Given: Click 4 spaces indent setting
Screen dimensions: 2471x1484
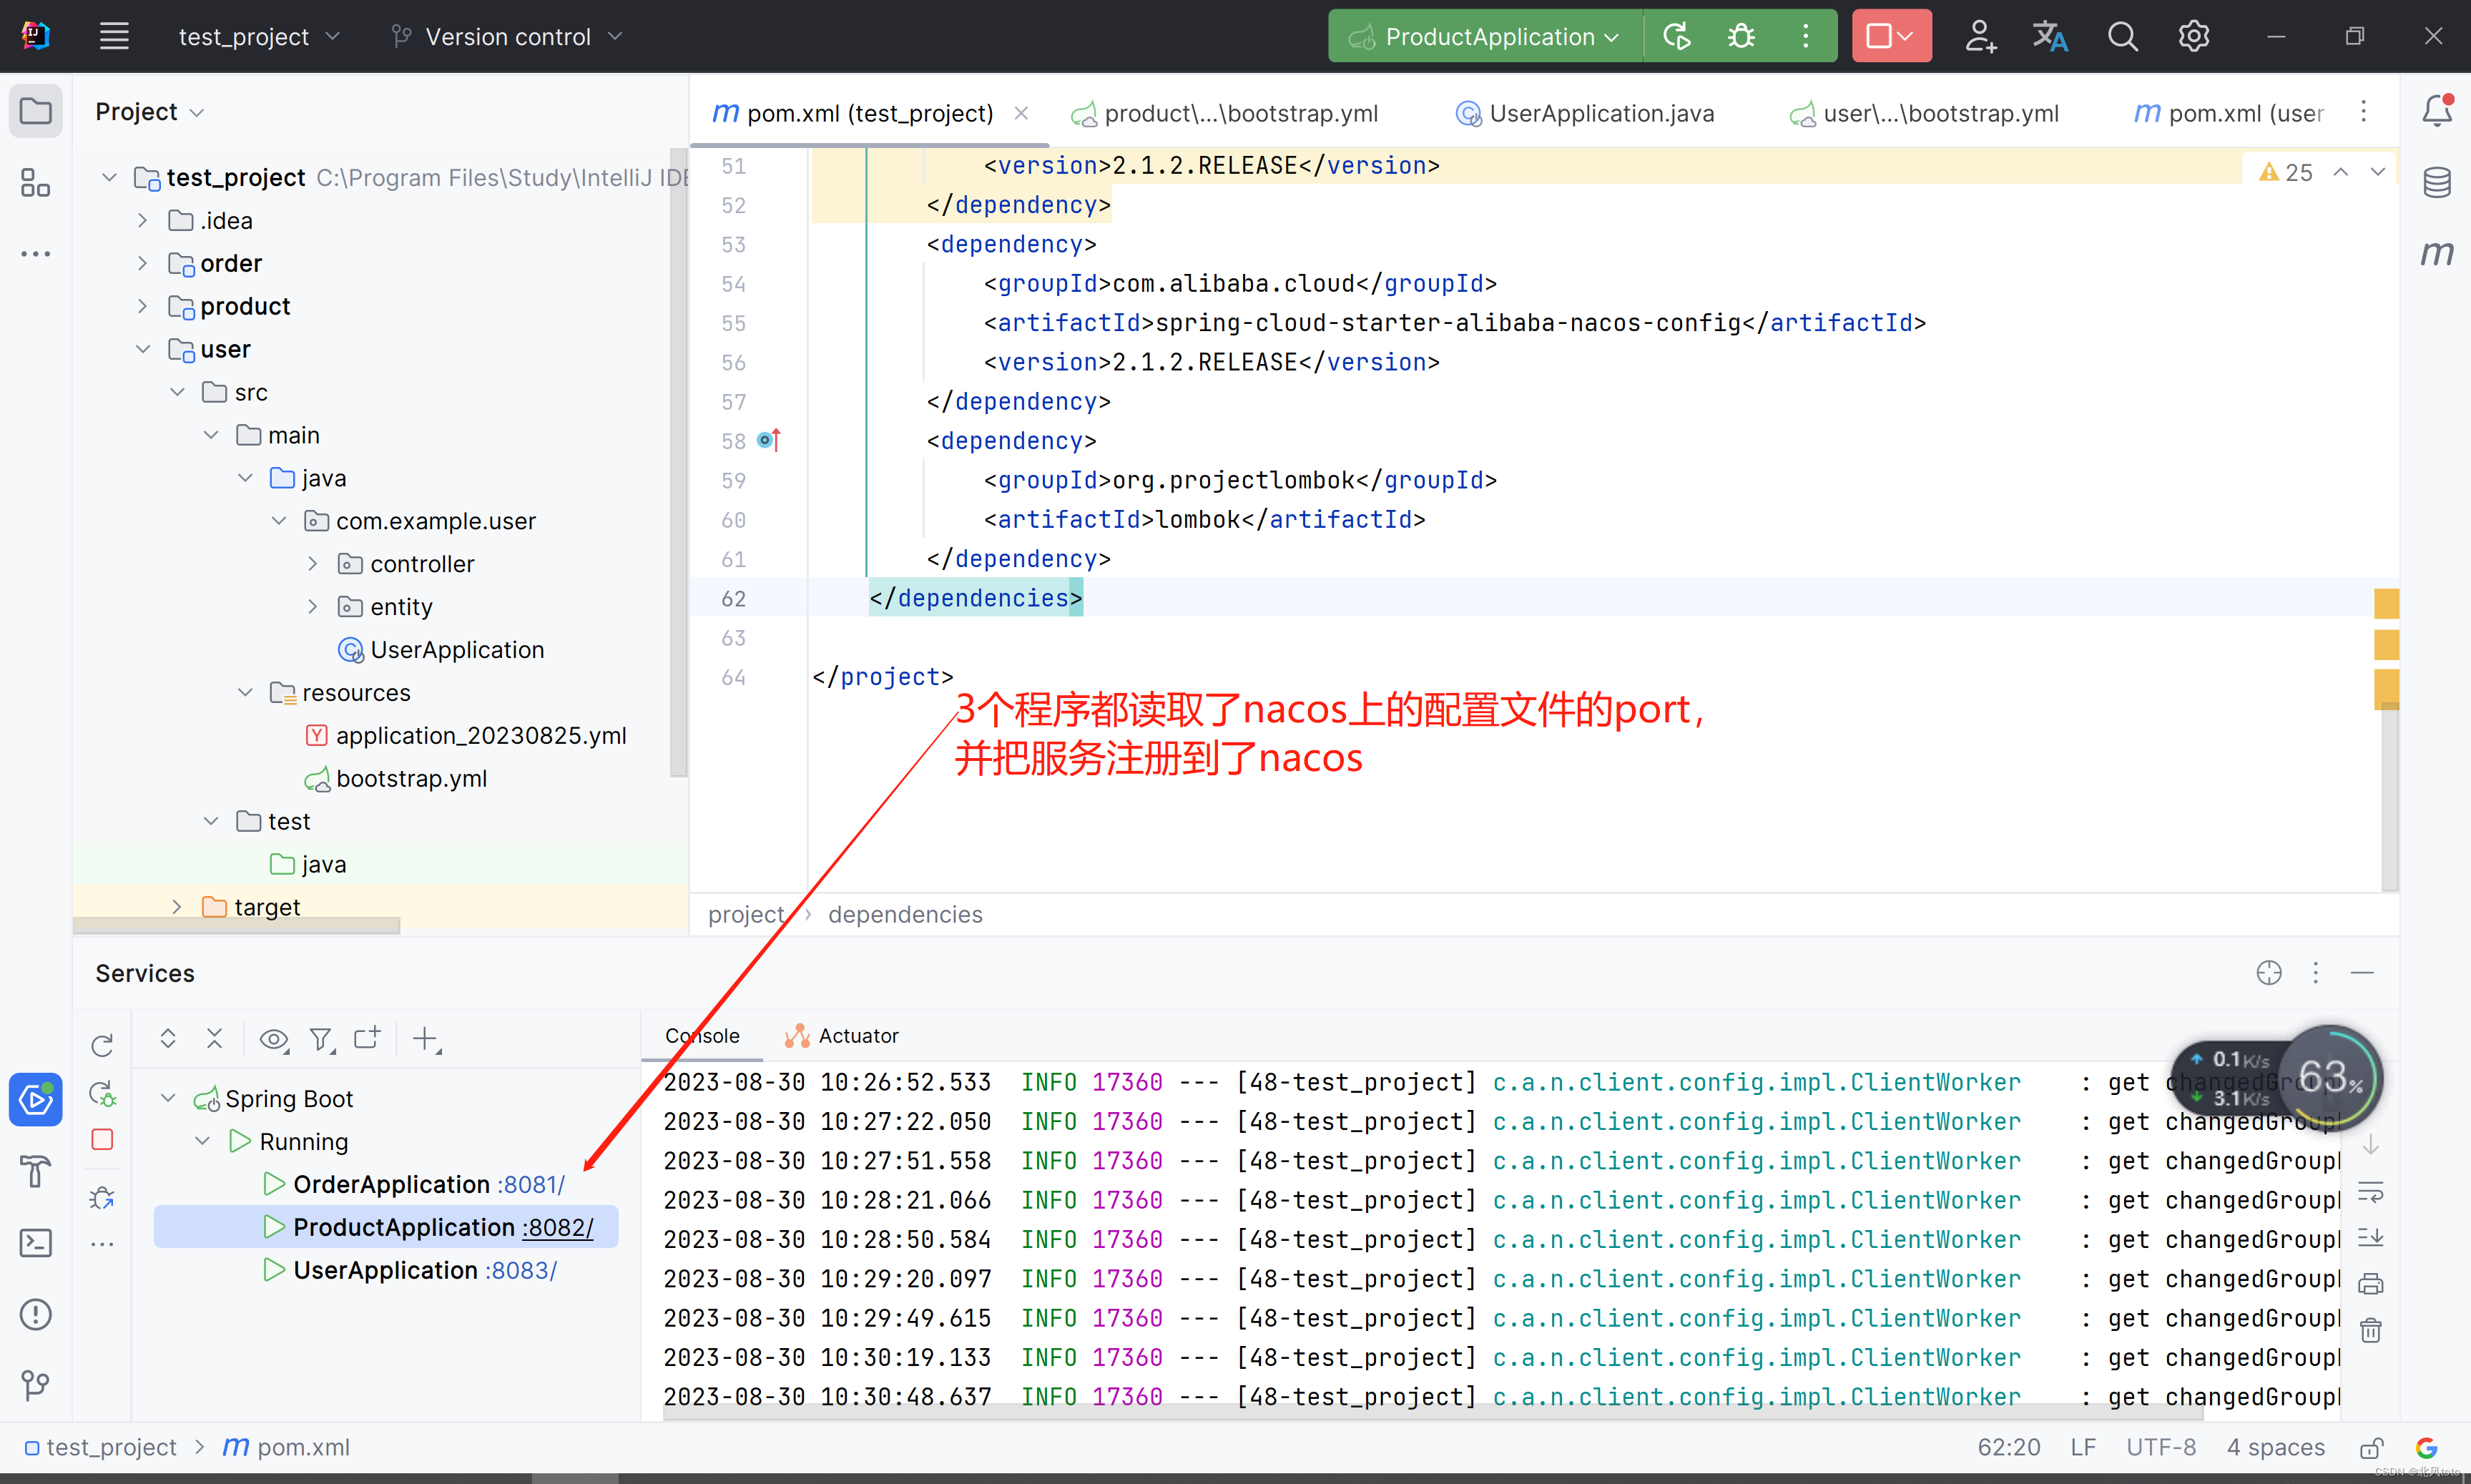Looking at the screenshot, I should (x=2275, y=1448).
